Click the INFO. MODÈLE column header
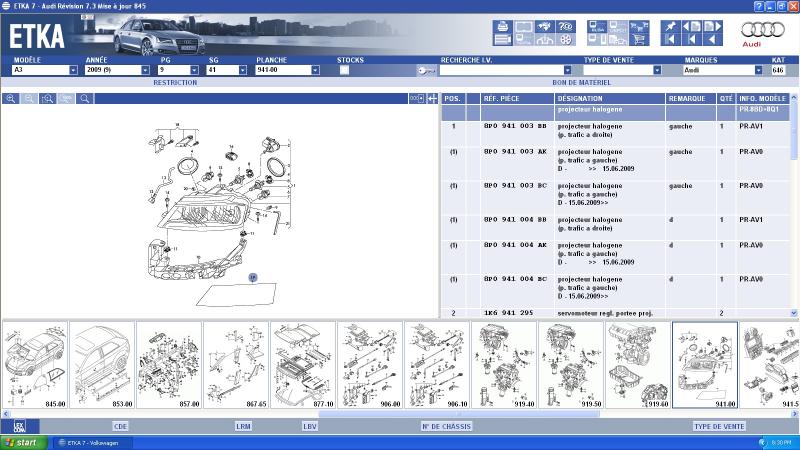The height and width of the screenshot is (450, 800). click(763, 98)
